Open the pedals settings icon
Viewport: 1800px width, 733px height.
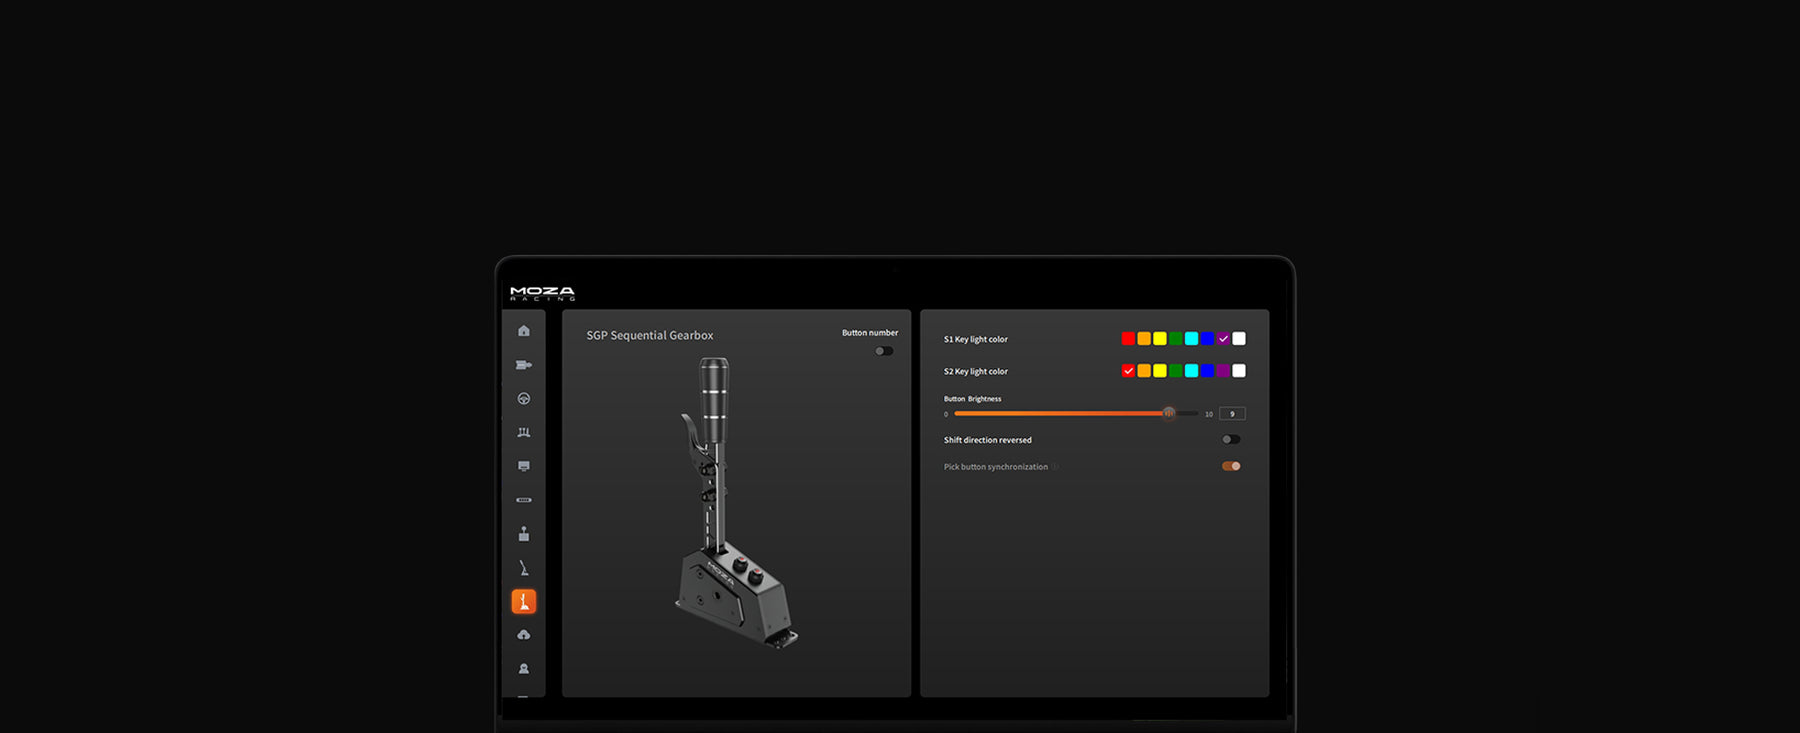(523, 433)
